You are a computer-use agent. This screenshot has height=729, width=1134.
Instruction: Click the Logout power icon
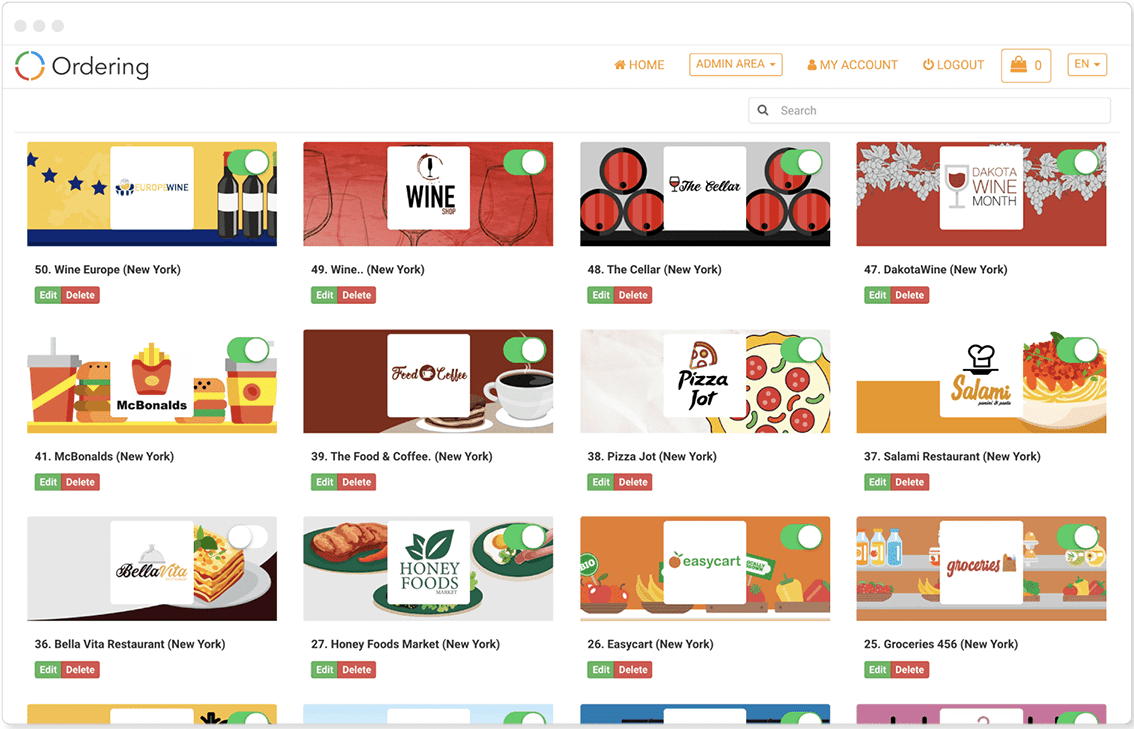click(928, 64)
